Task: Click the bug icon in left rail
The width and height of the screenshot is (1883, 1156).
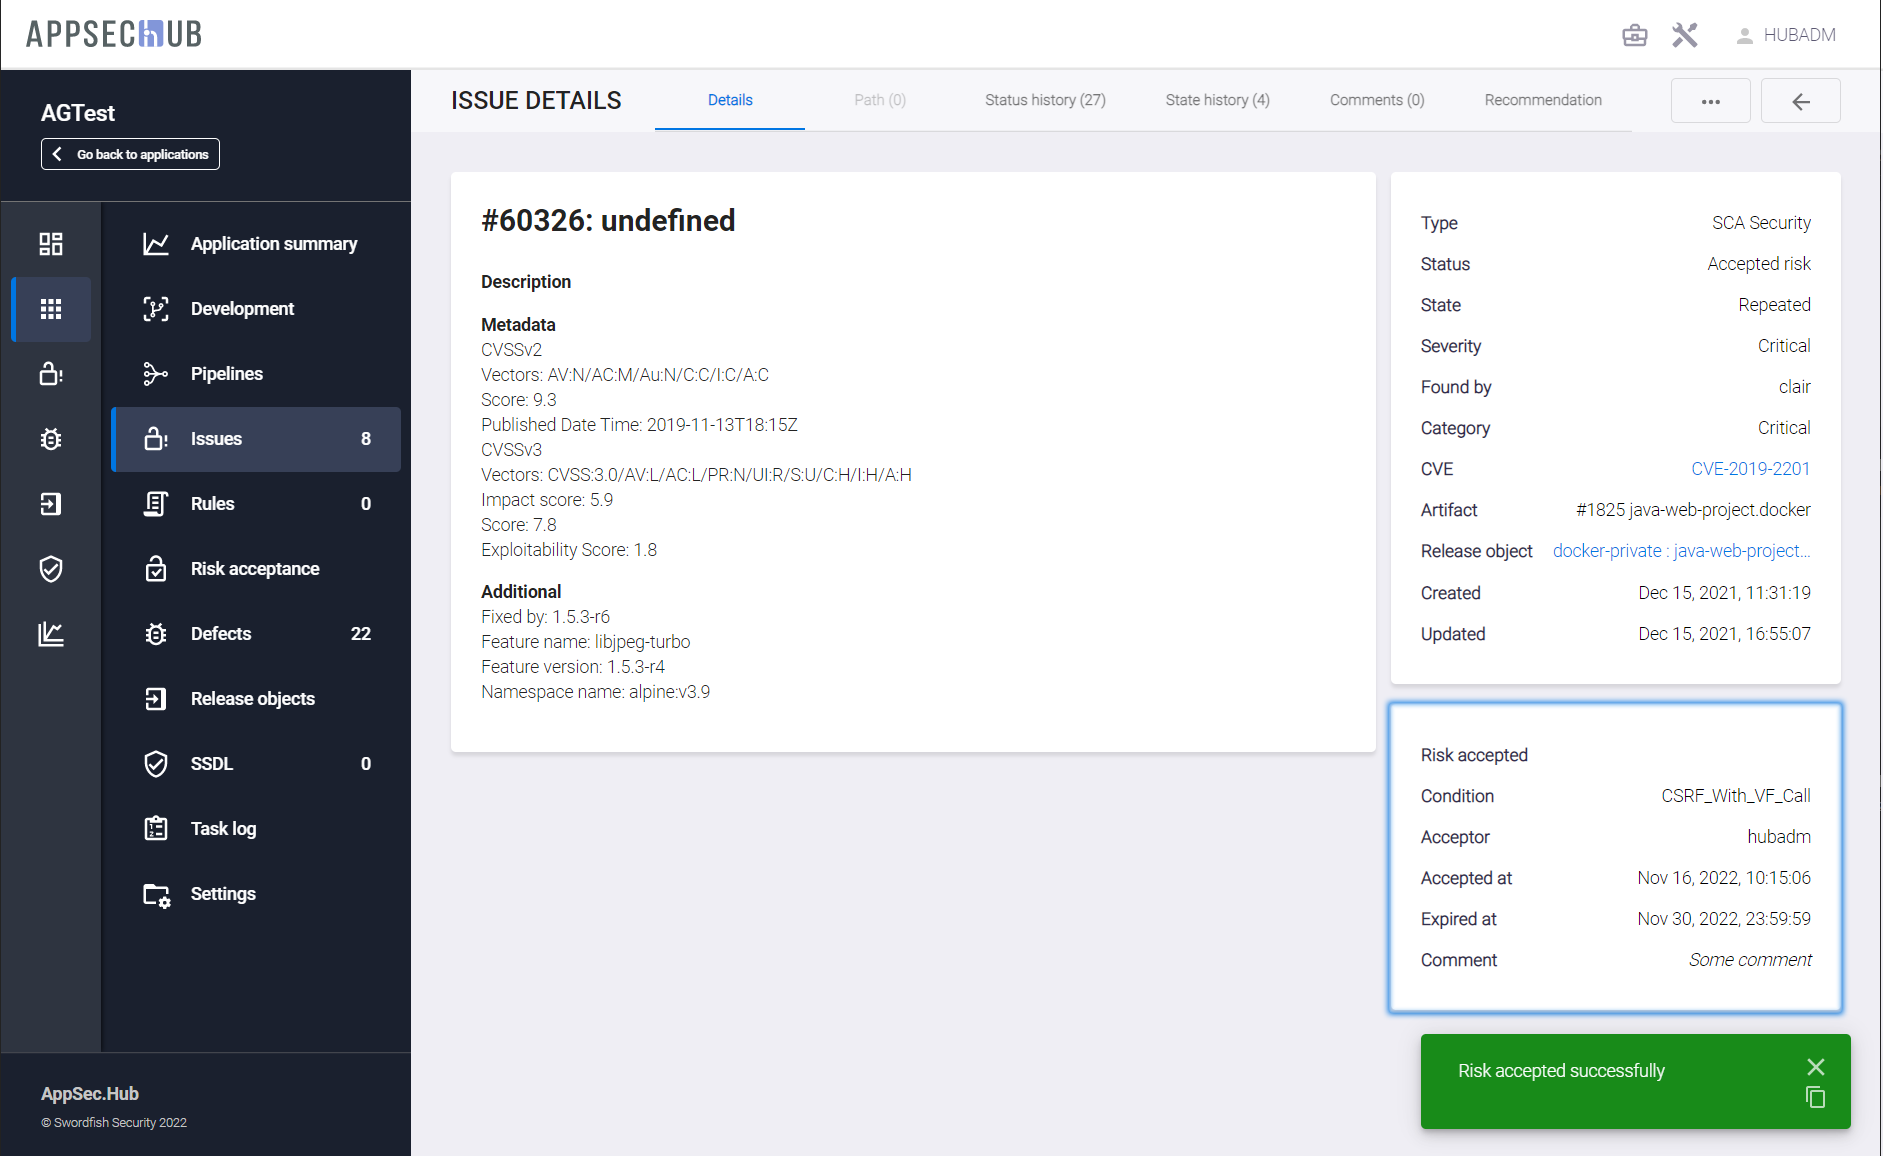Action: click(x=51, y=439)
